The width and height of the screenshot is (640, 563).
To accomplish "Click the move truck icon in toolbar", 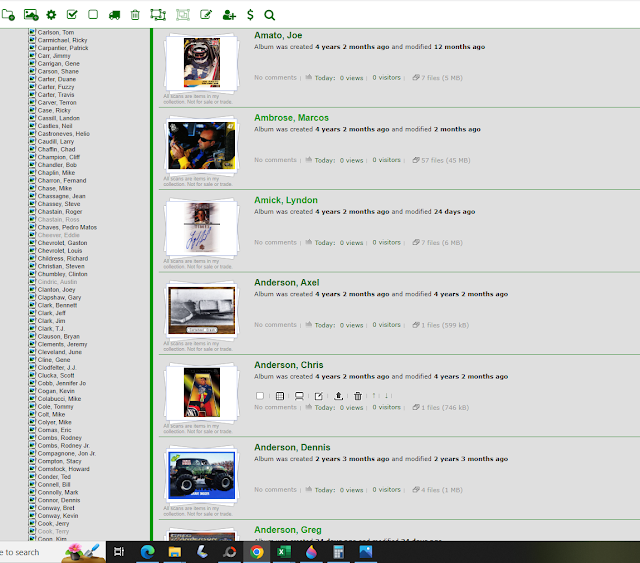I will (114, 16).
